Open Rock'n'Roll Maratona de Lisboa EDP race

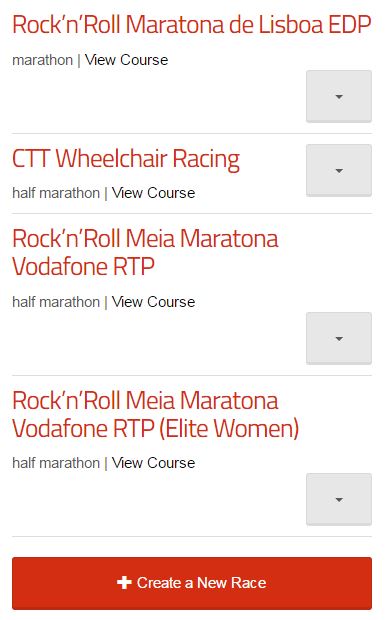coord(191,25)
